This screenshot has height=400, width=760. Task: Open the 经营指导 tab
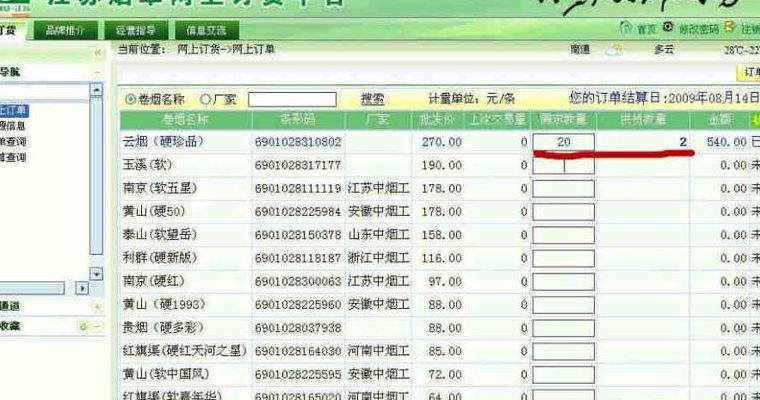136,31
